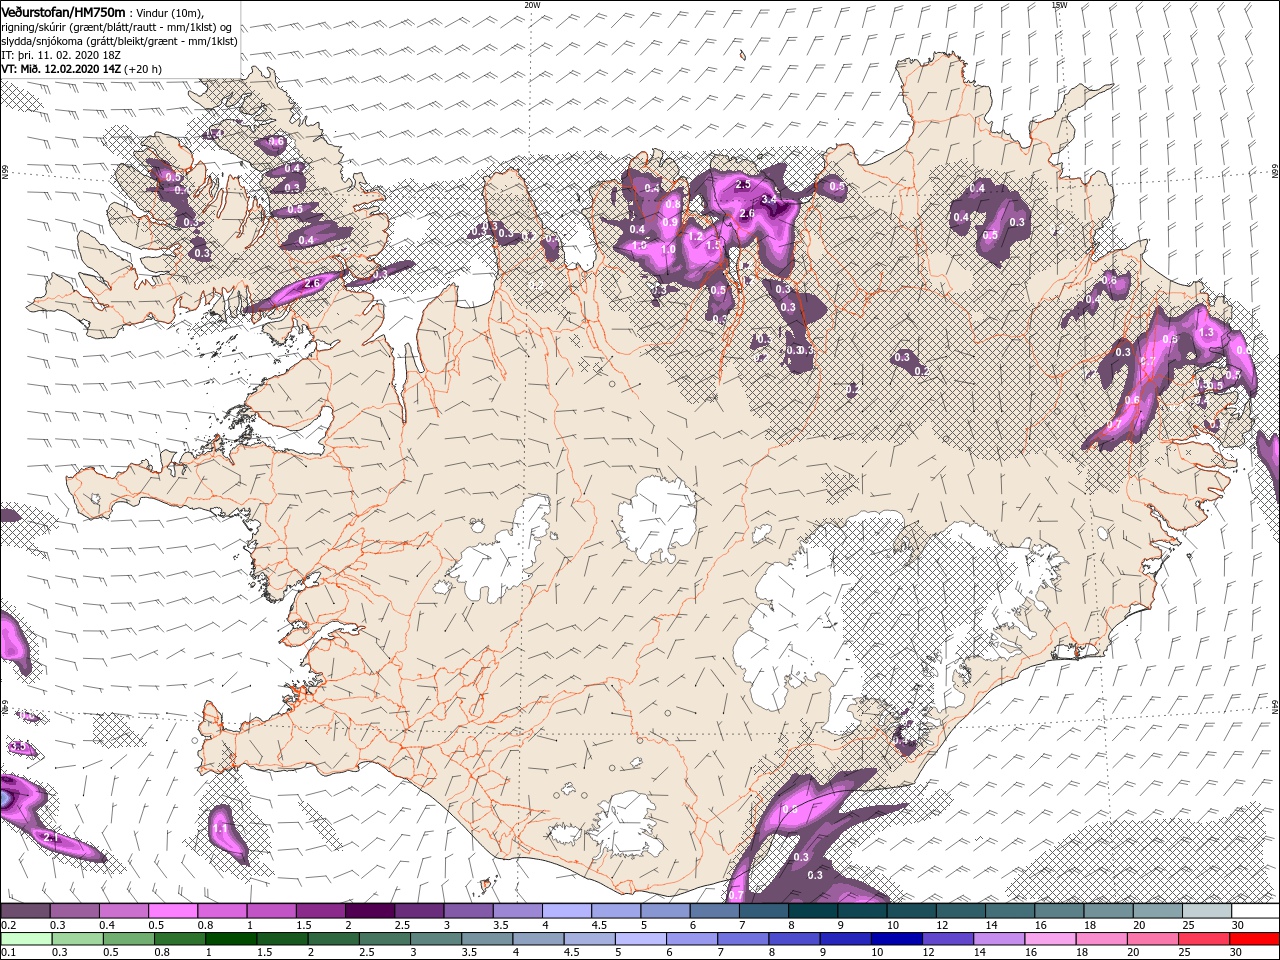
Task: Select the dark green rain swatch above 1
Action: 231,939
